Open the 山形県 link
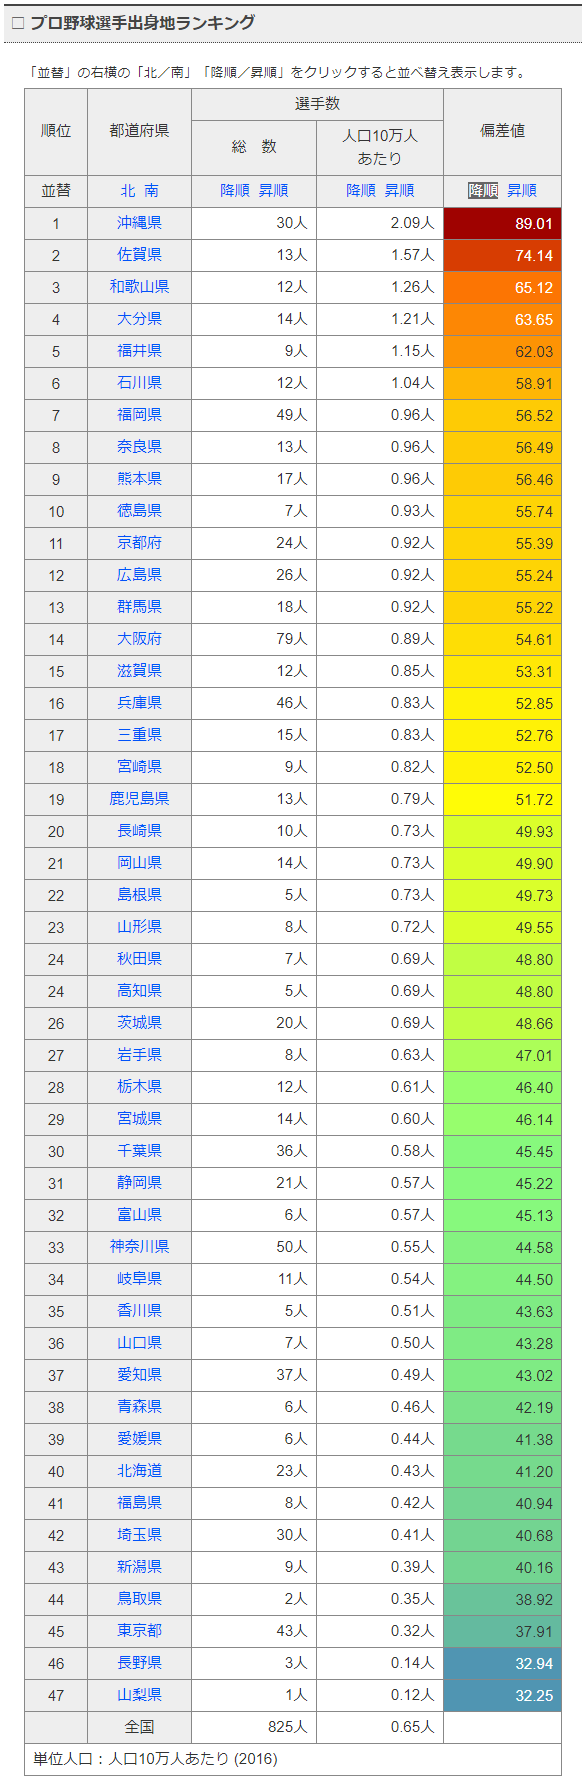 pos(139,927)
